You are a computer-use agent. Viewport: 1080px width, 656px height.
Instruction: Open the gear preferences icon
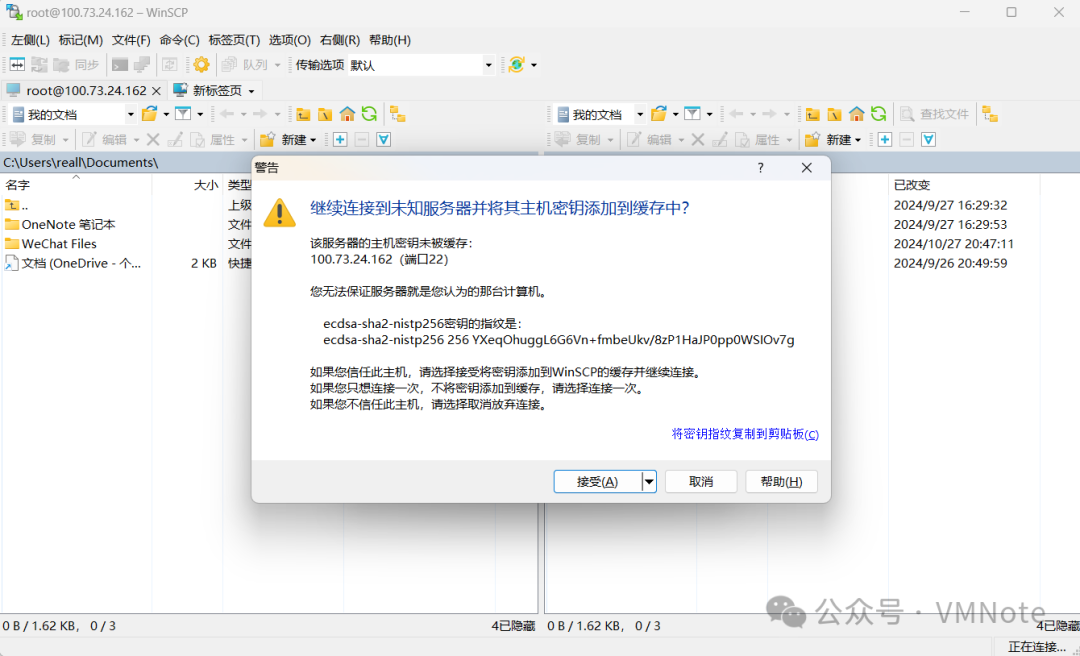[x=201, y=65]
